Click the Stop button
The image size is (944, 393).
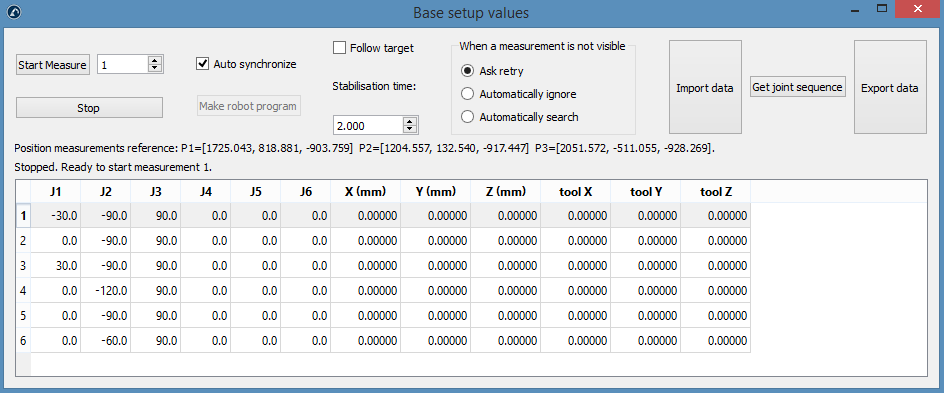click(x=89, y=108)
